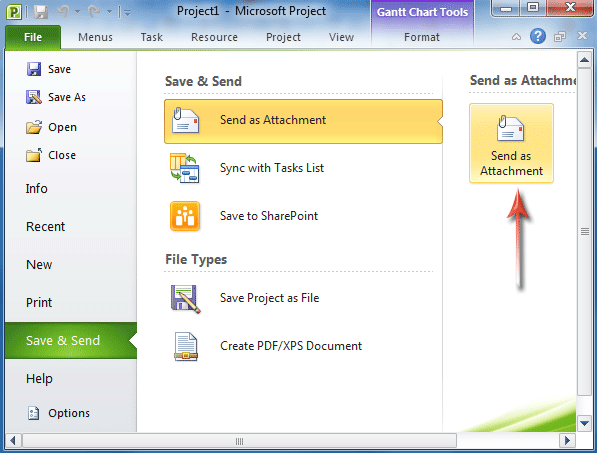Select Send as Attachment in Save & Send list
The width and height of the screenshot is (597, 453).
coord(303,121)
